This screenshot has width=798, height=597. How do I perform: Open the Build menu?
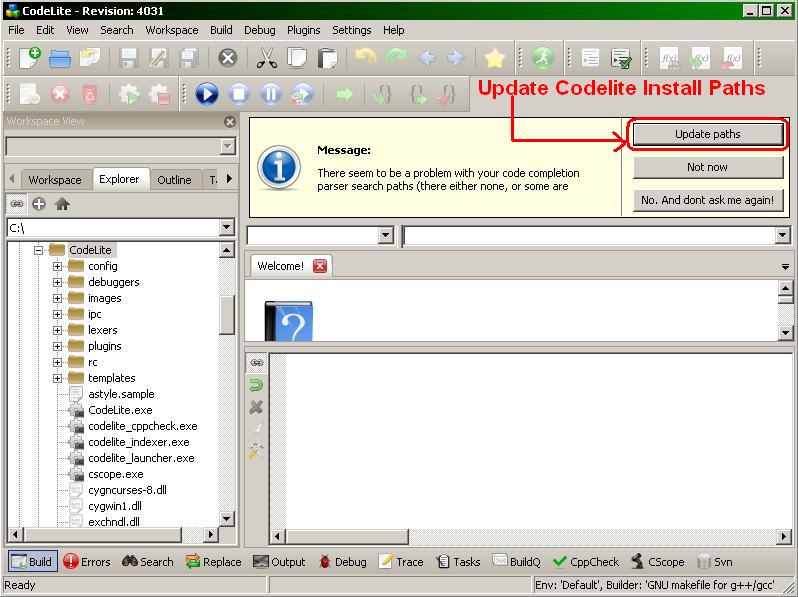pos(221,30)
